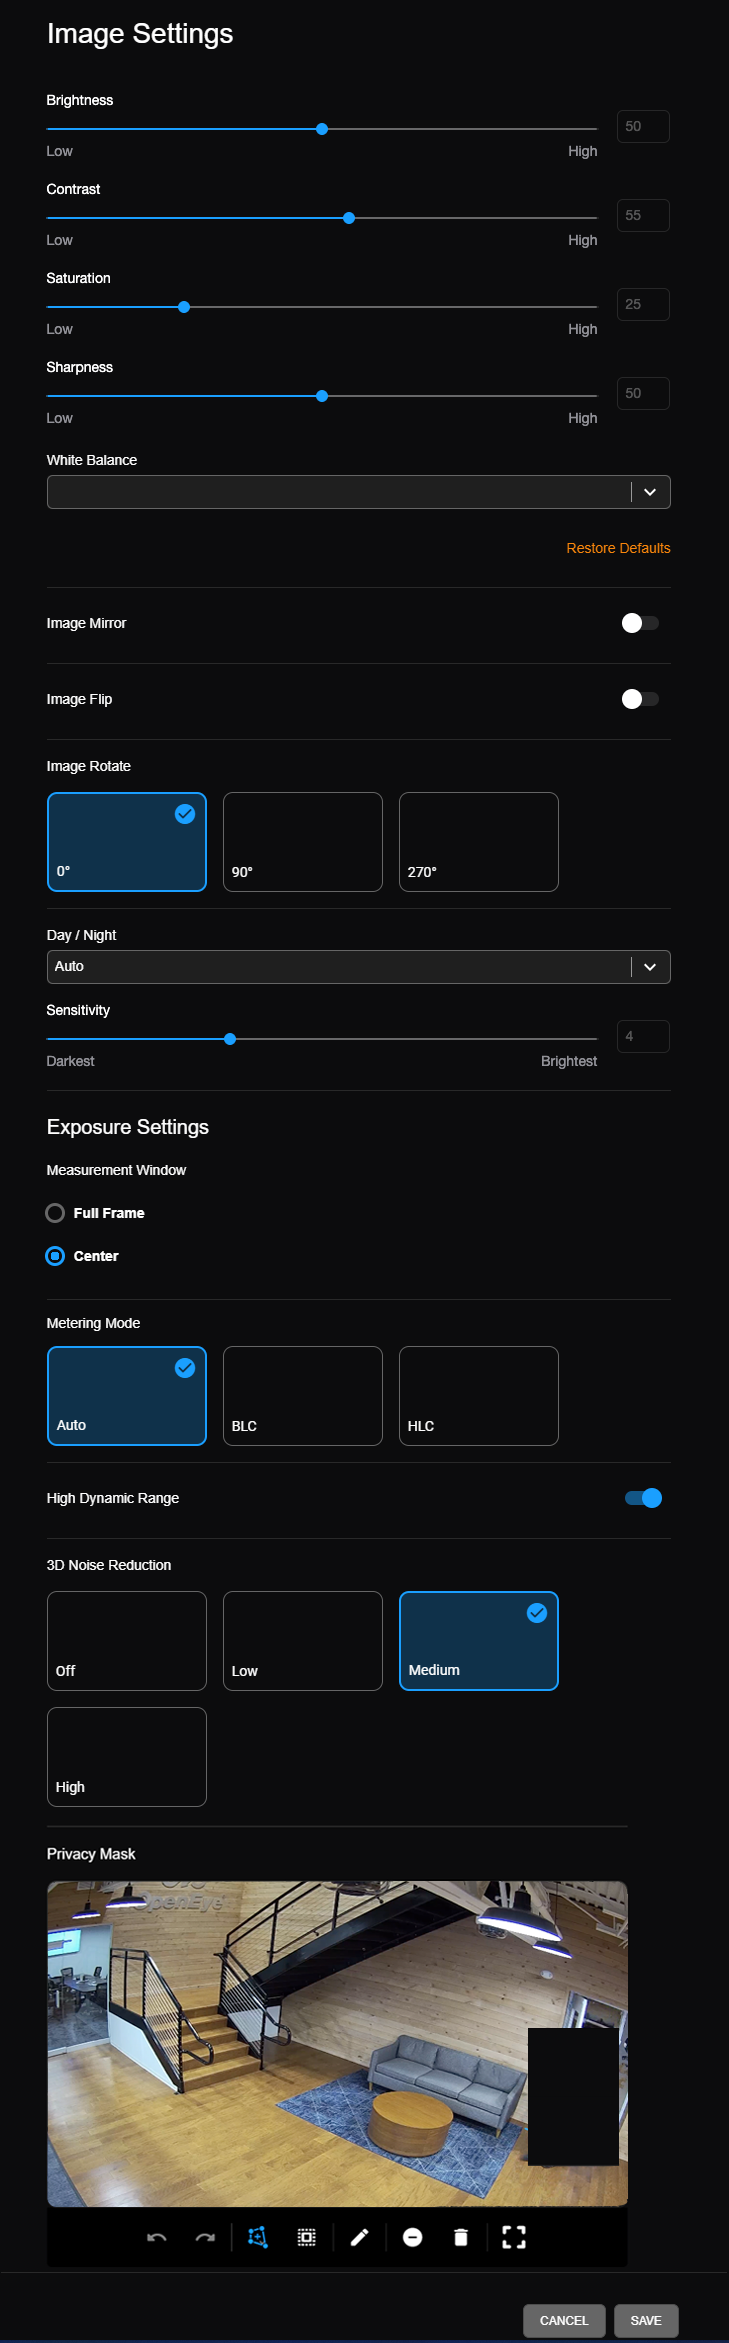Image resolution: width=729 pixels, height=2343 pixels.
Task: Open the White Balance dropdown
Action: pyautogui.click(x=358, y=492)
